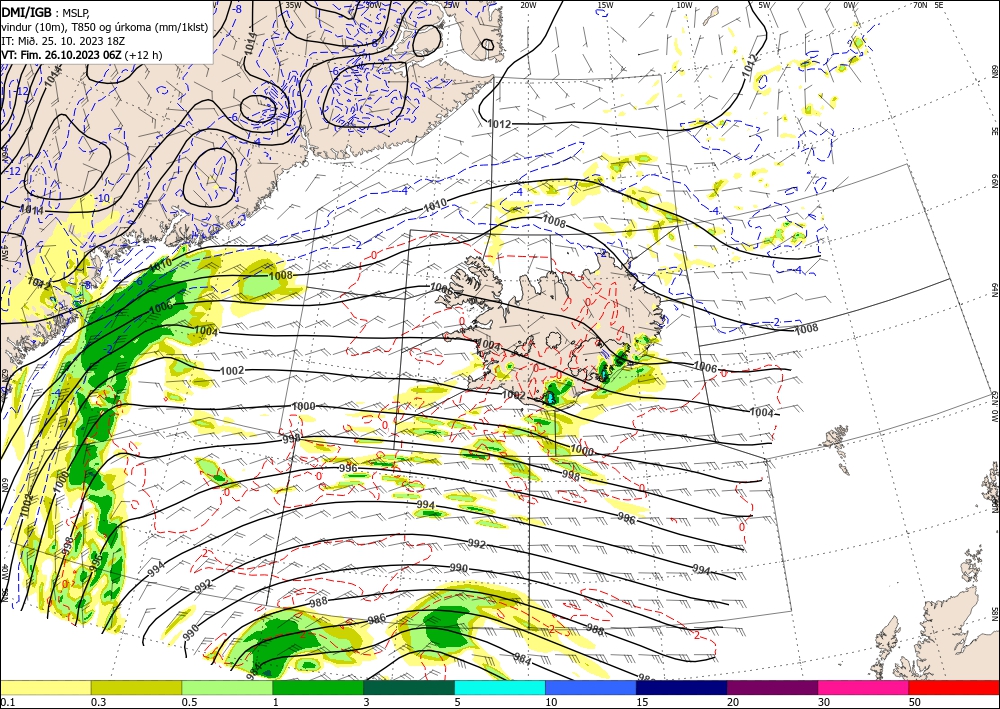Click the legend value '5'
The width and height of the screenshot is (1000, 709).
(x=458, y=702)
